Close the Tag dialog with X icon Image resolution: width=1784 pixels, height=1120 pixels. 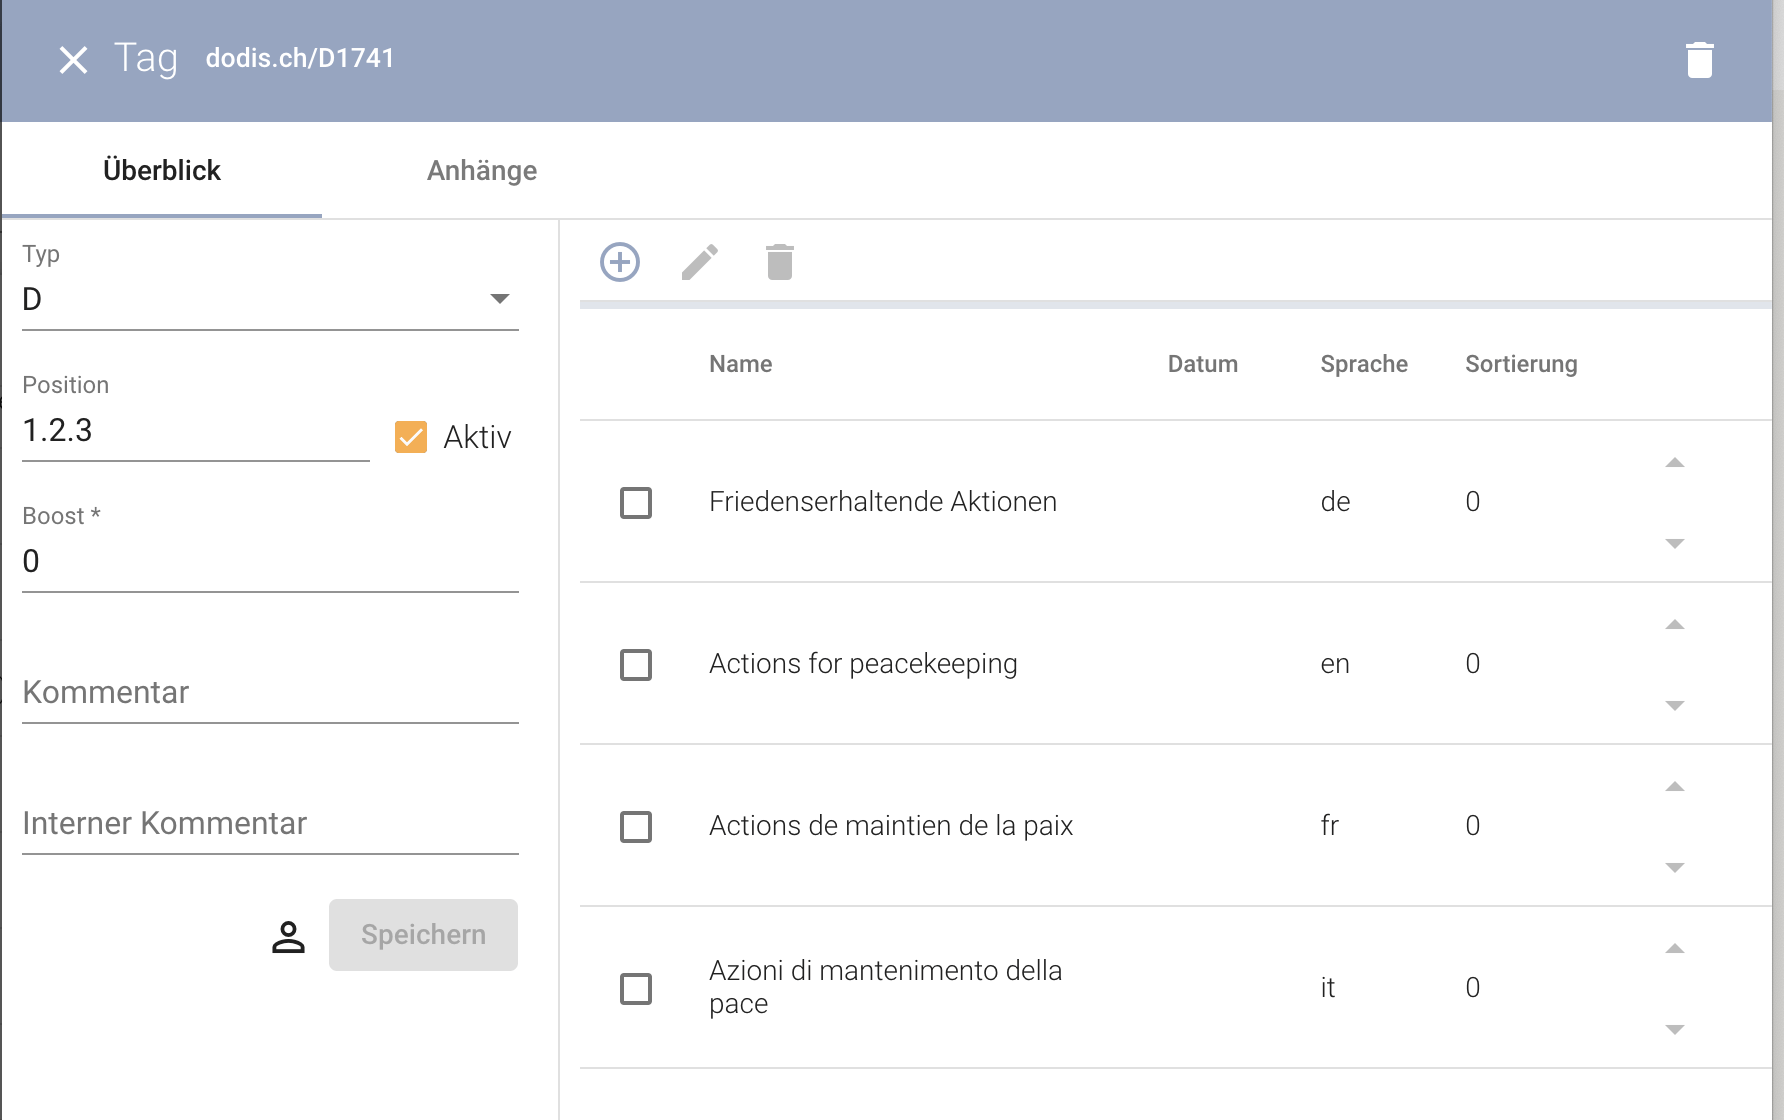coord(73,60)
